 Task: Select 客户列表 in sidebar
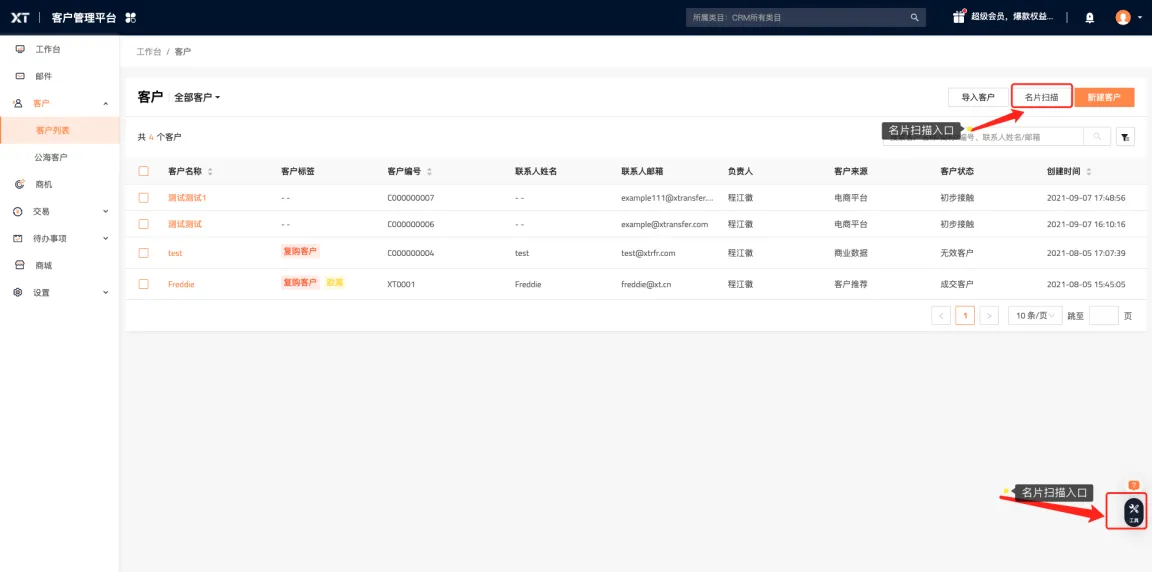pos(60,130)
